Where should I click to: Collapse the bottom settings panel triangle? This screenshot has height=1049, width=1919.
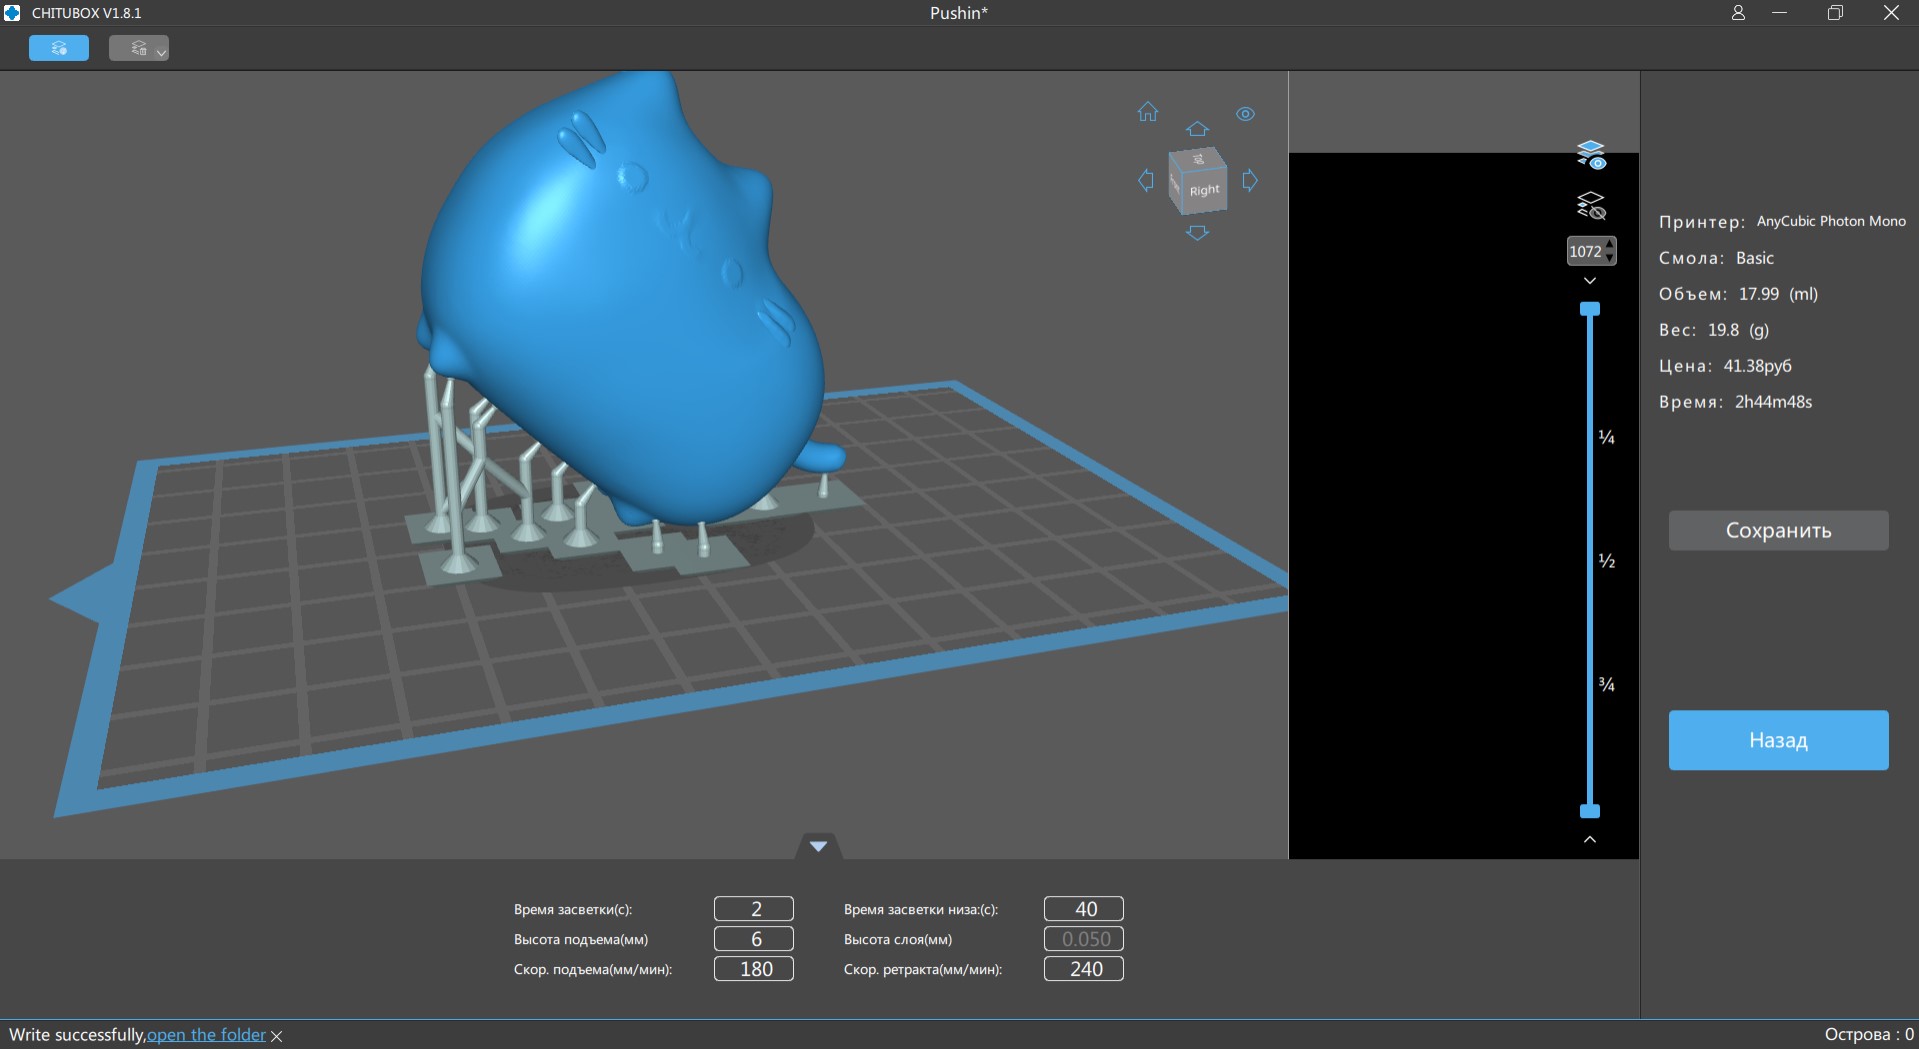818,846
